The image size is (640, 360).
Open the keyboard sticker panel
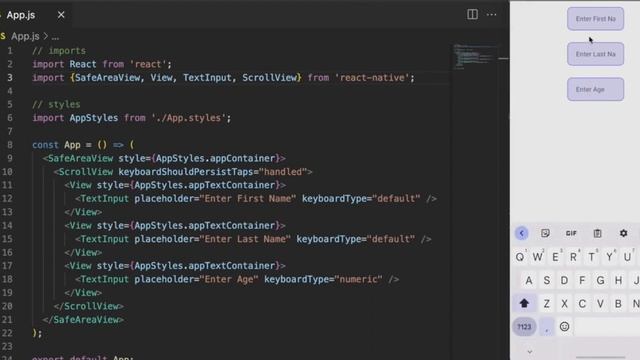[545, 233]
